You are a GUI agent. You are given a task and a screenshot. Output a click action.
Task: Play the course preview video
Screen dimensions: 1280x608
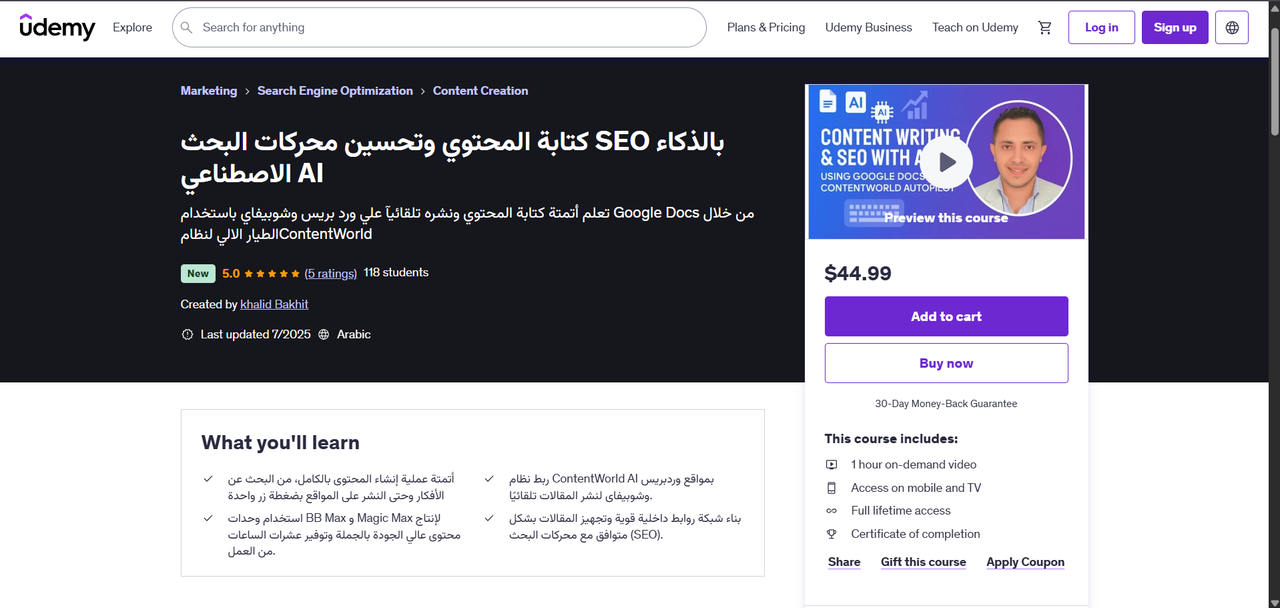(x=946, y=162)
